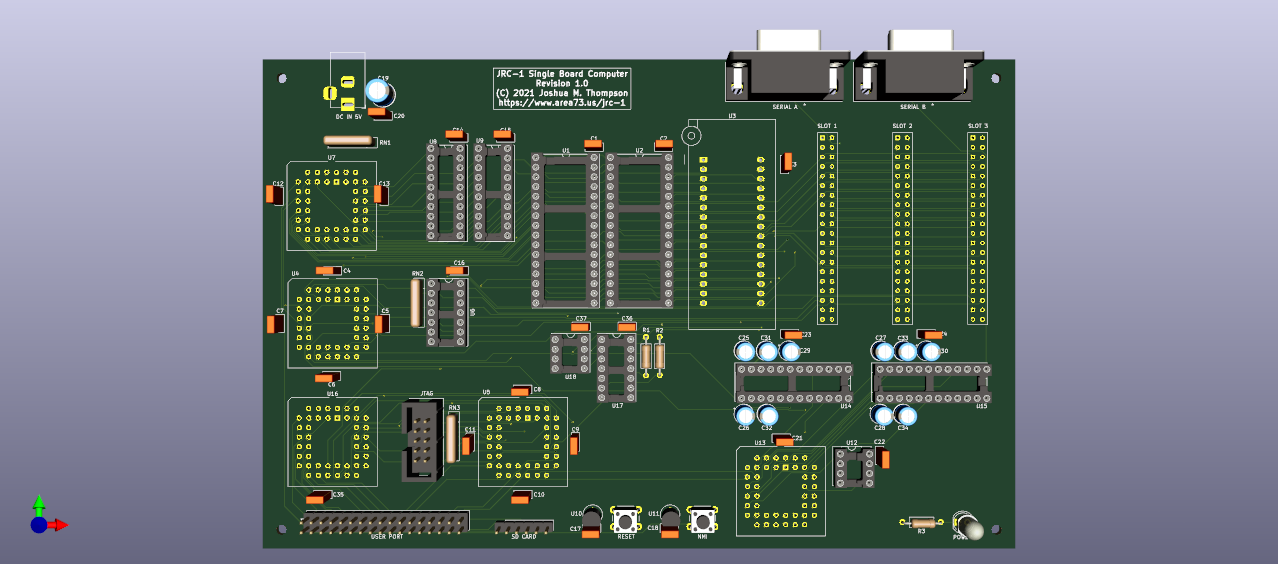Pick the SLOT 3 expansion header
This screenshot has height=564, width=1278.
pos(977,230)
